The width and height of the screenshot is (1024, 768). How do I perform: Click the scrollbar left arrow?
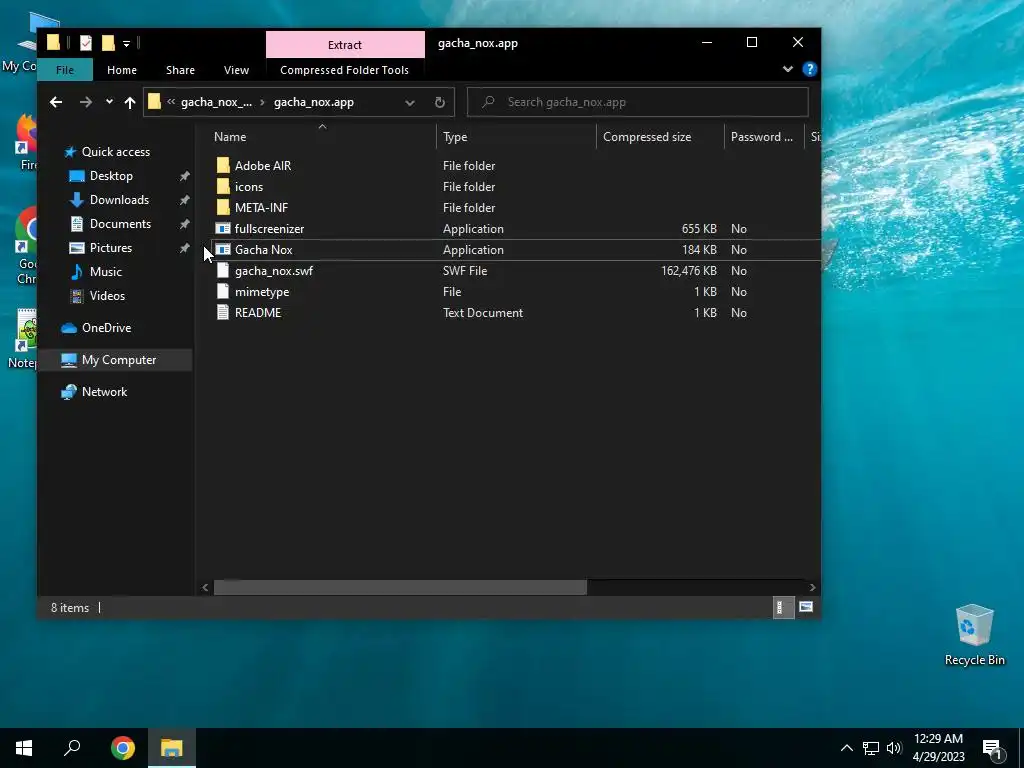pyautogui.click(x=205, y=587)
